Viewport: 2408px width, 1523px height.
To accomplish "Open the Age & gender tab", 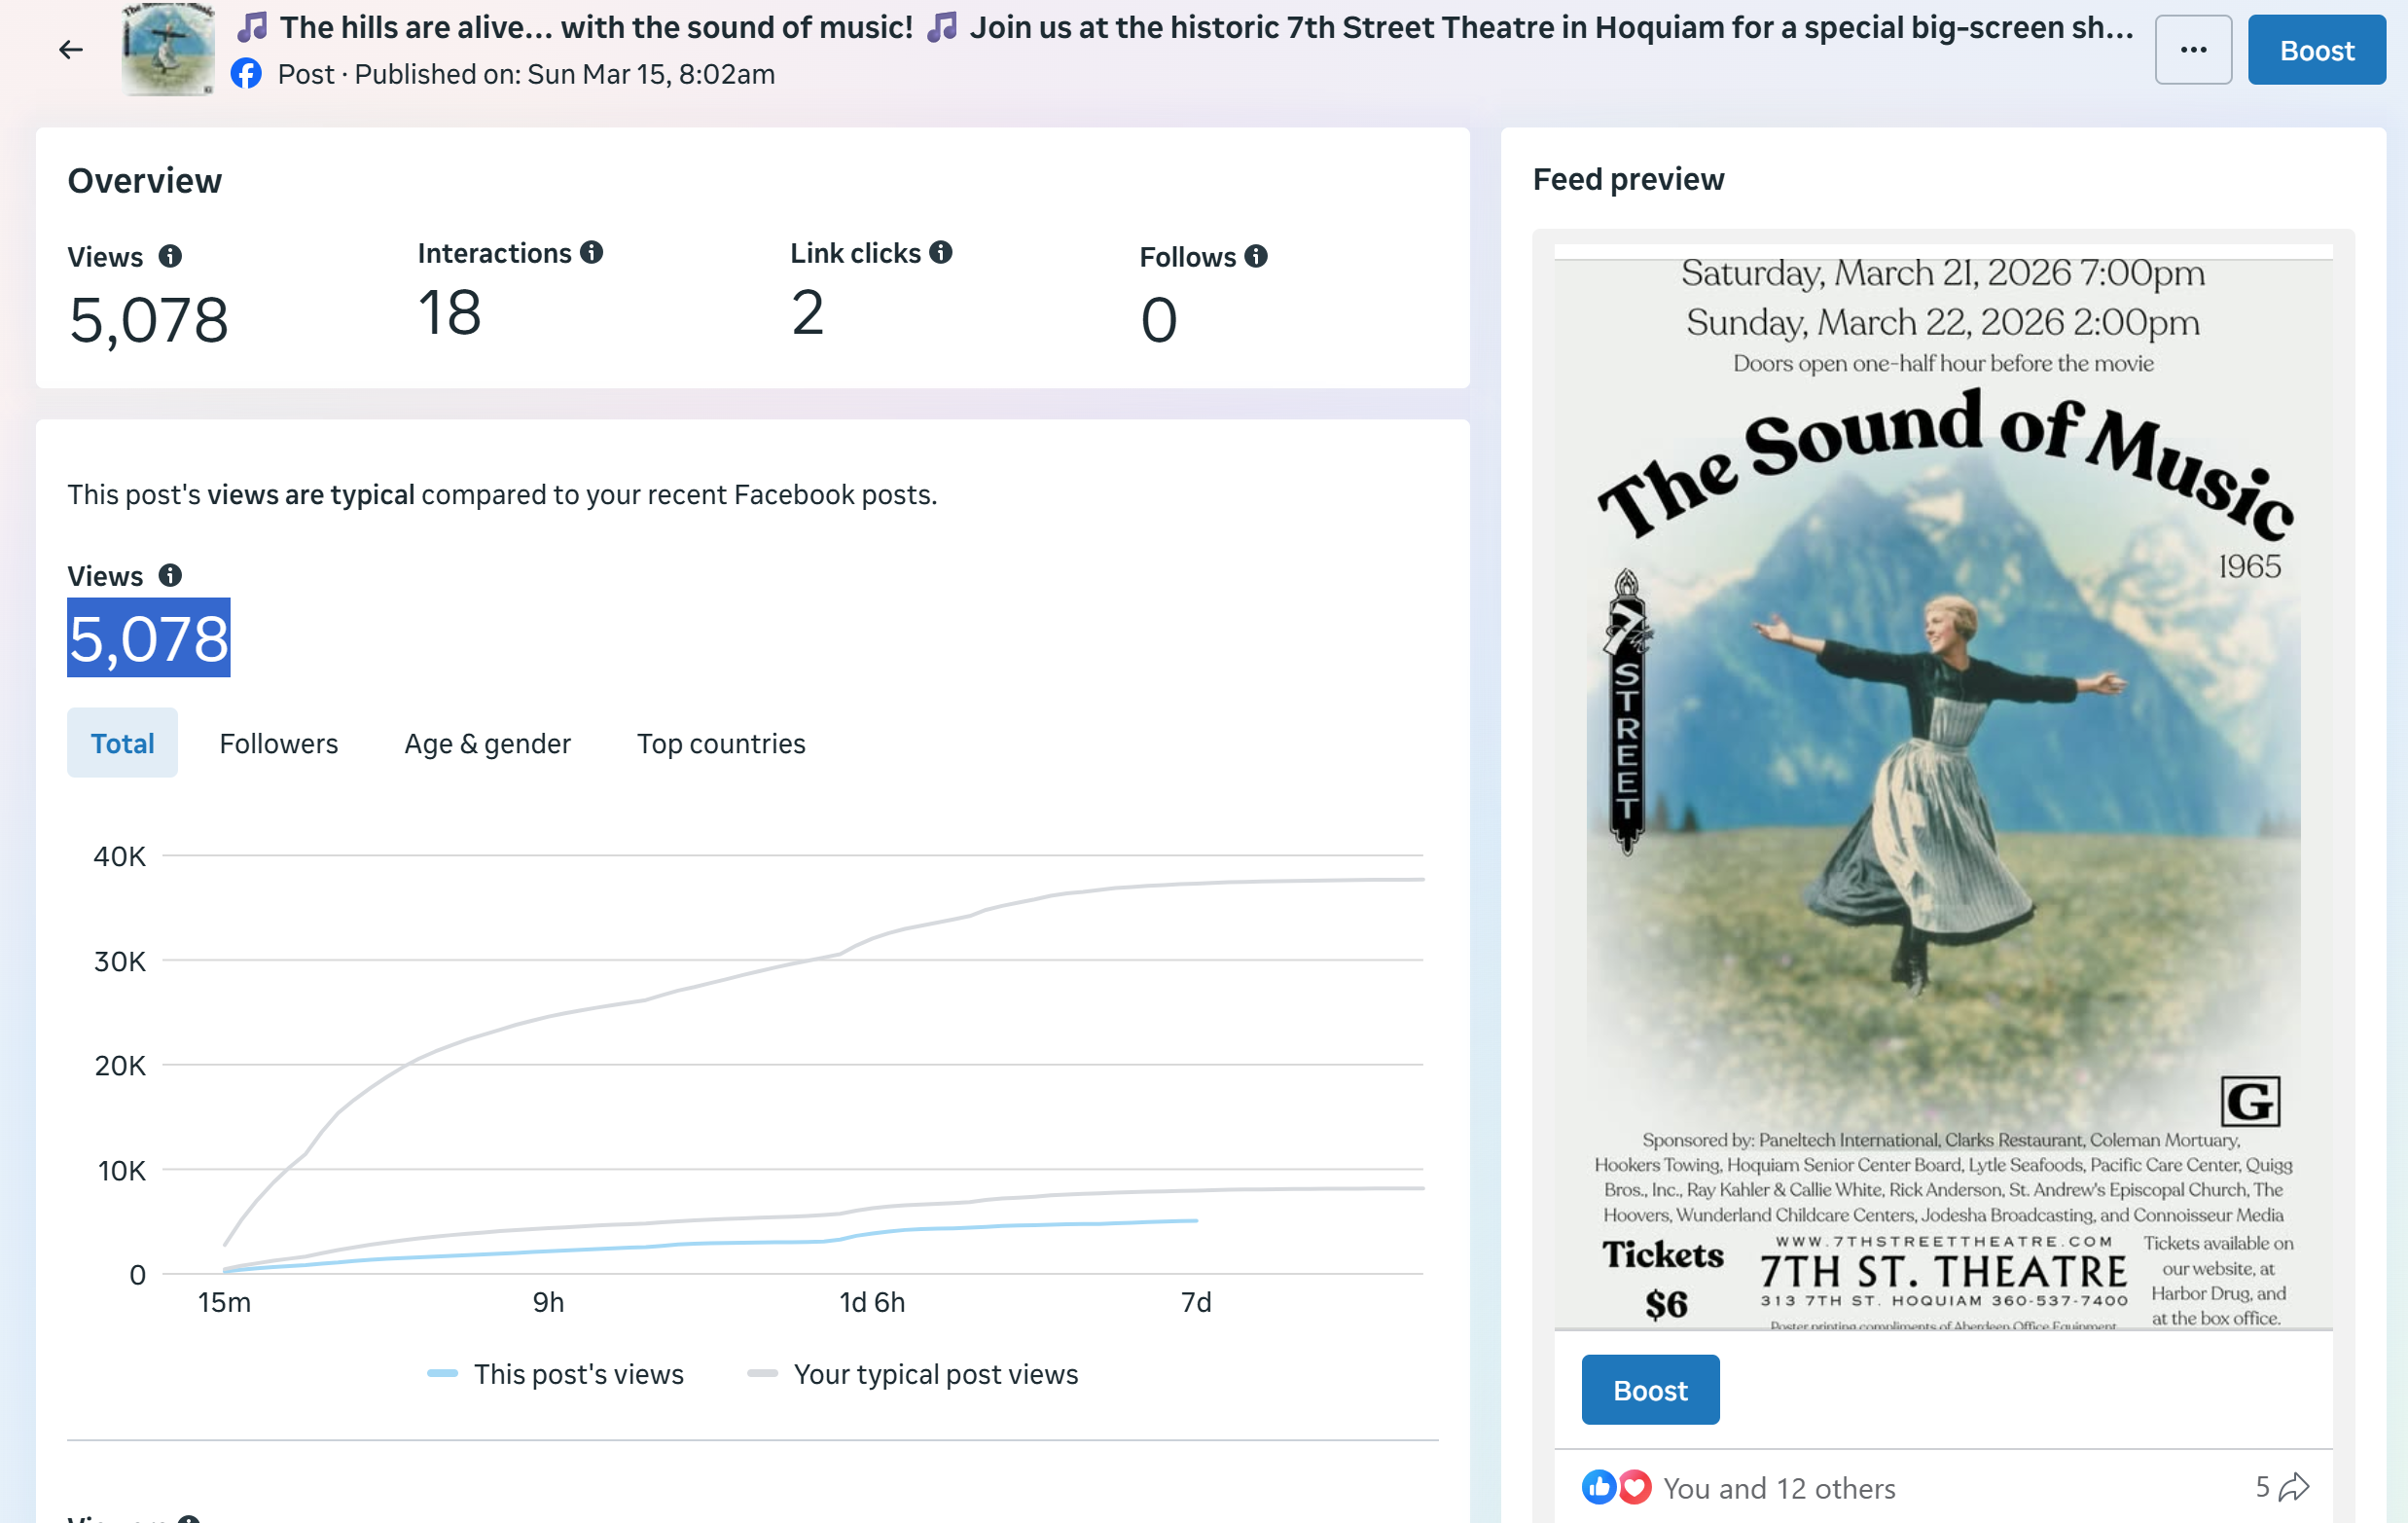I will (x=487, y=743).
